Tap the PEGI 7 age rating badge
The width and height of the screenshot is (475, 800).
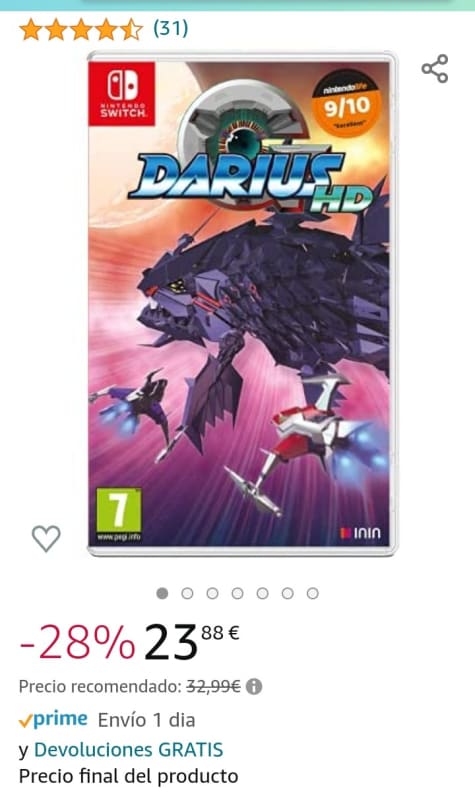tap(119, 515)
